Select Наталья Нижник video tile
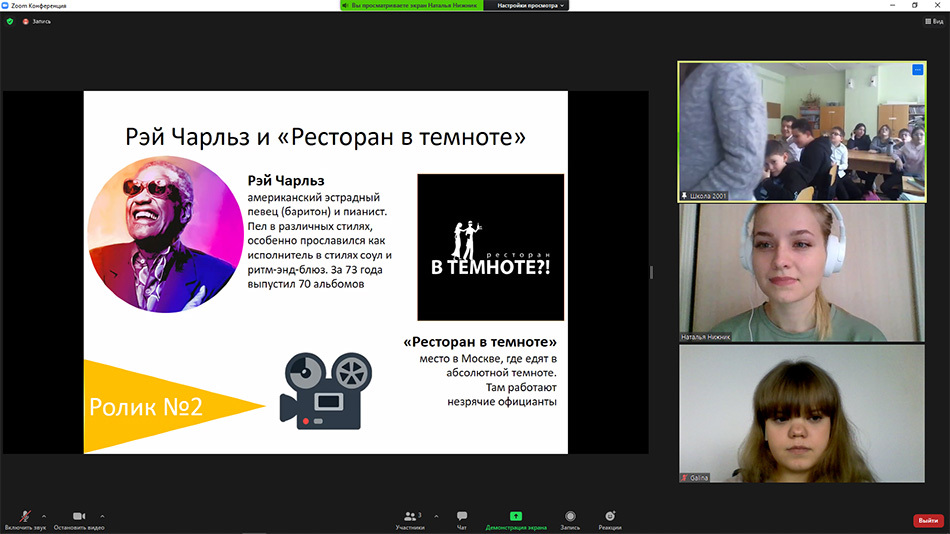The width and height of the screenshot is (950, 534). (x=802, y=273)
